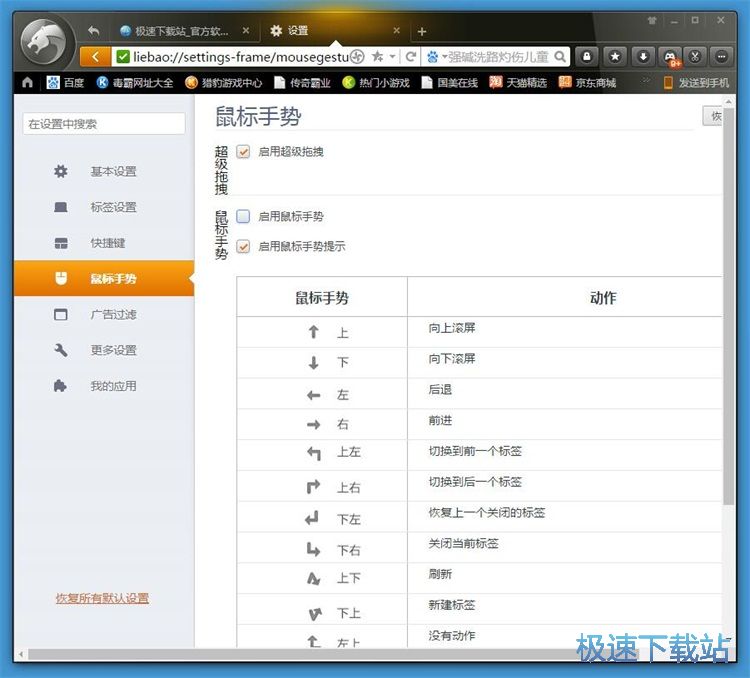Image resolution: width=750 pixels, height=678 pixels.
Task: Click the web search box in toolbar
Action: click(x=496, y=57)
